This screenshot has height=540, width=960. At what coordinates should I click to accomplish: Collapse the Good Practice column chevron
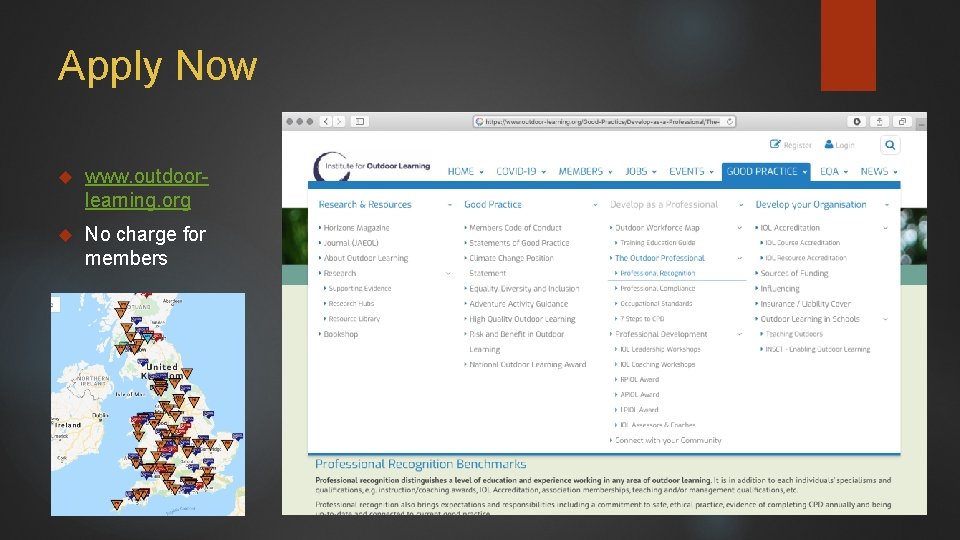595,205
